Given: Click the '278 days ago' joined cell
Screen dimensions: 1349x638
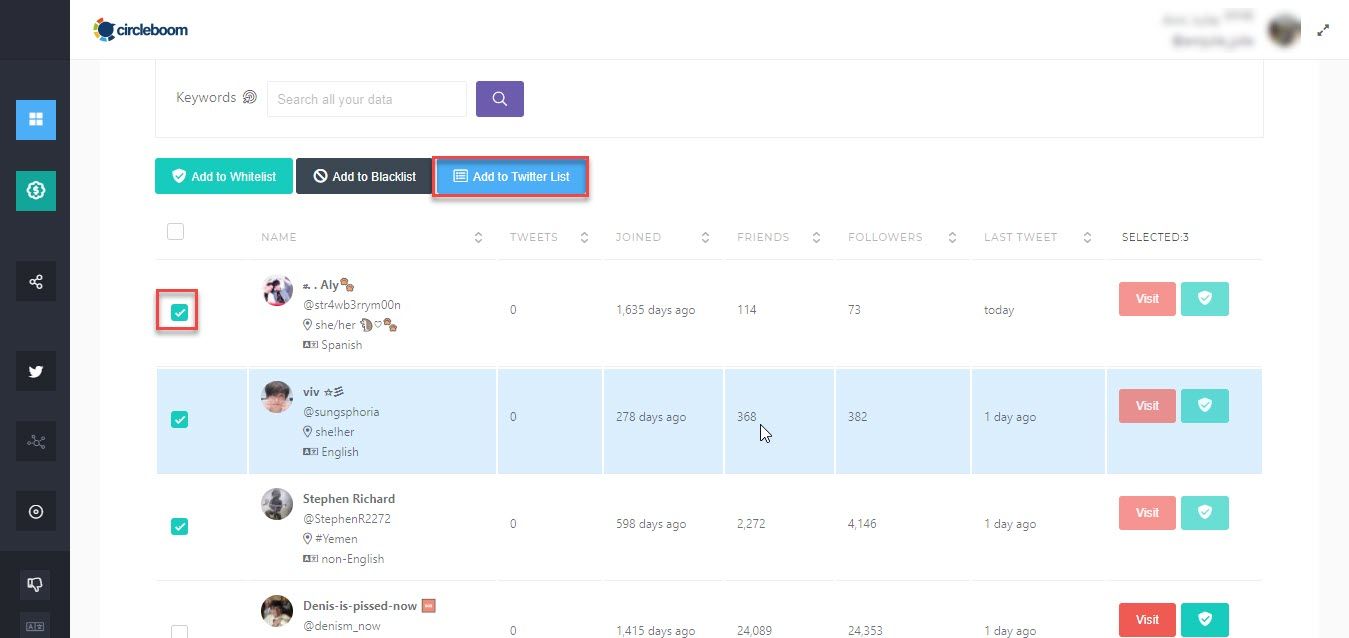Looking at the screenshot, I should tap(651, 417).
